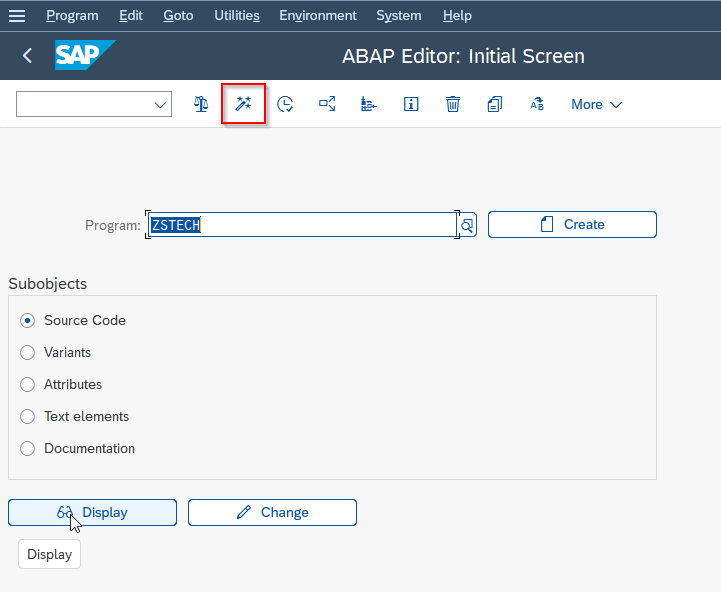
Task: Click the 'ABAP Editor: Initial Screen' title
Action: [464, 56]
